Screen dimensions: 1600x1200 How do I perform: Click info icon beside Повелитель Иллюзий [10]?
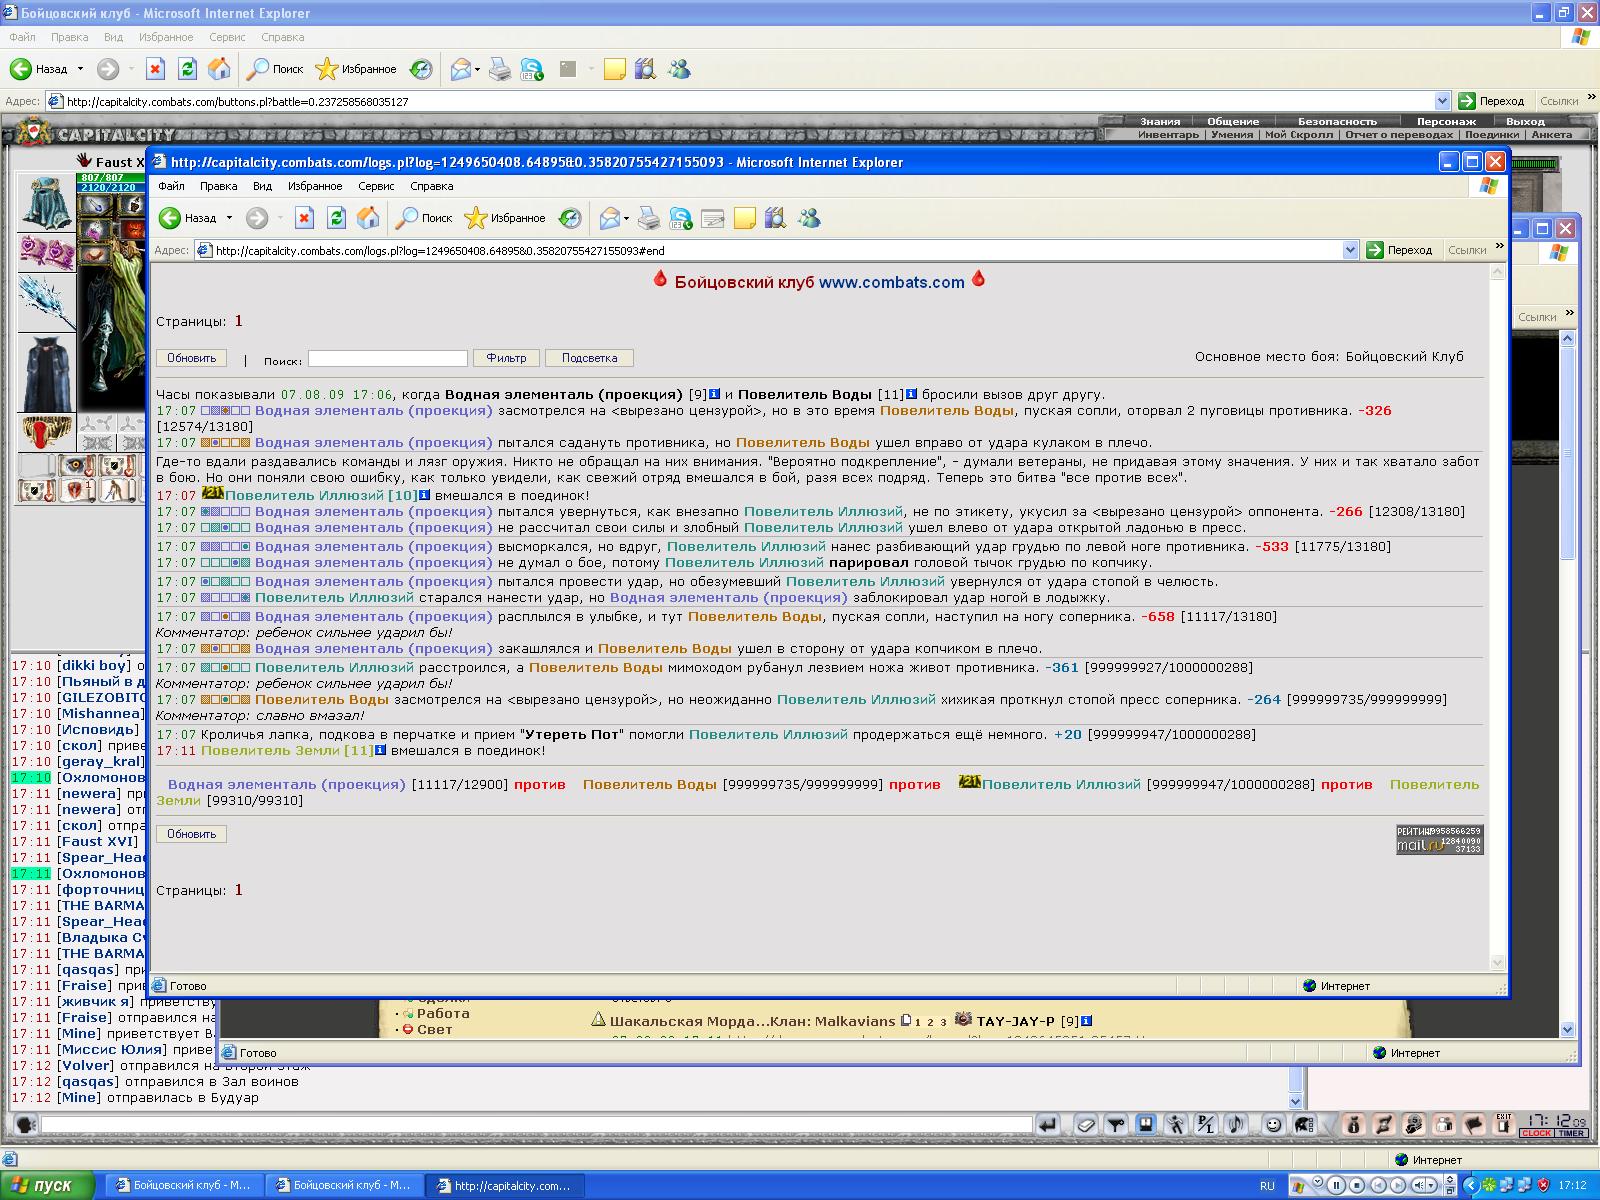tap(424, 495)
